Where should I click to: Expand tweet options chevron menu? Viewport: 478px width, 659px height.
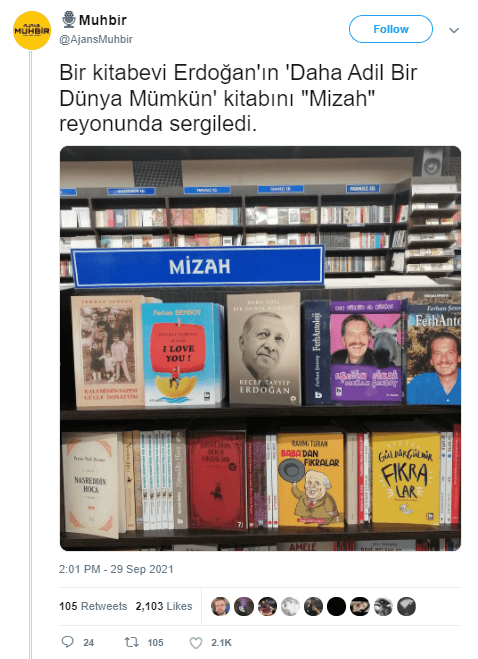point(454,30)
